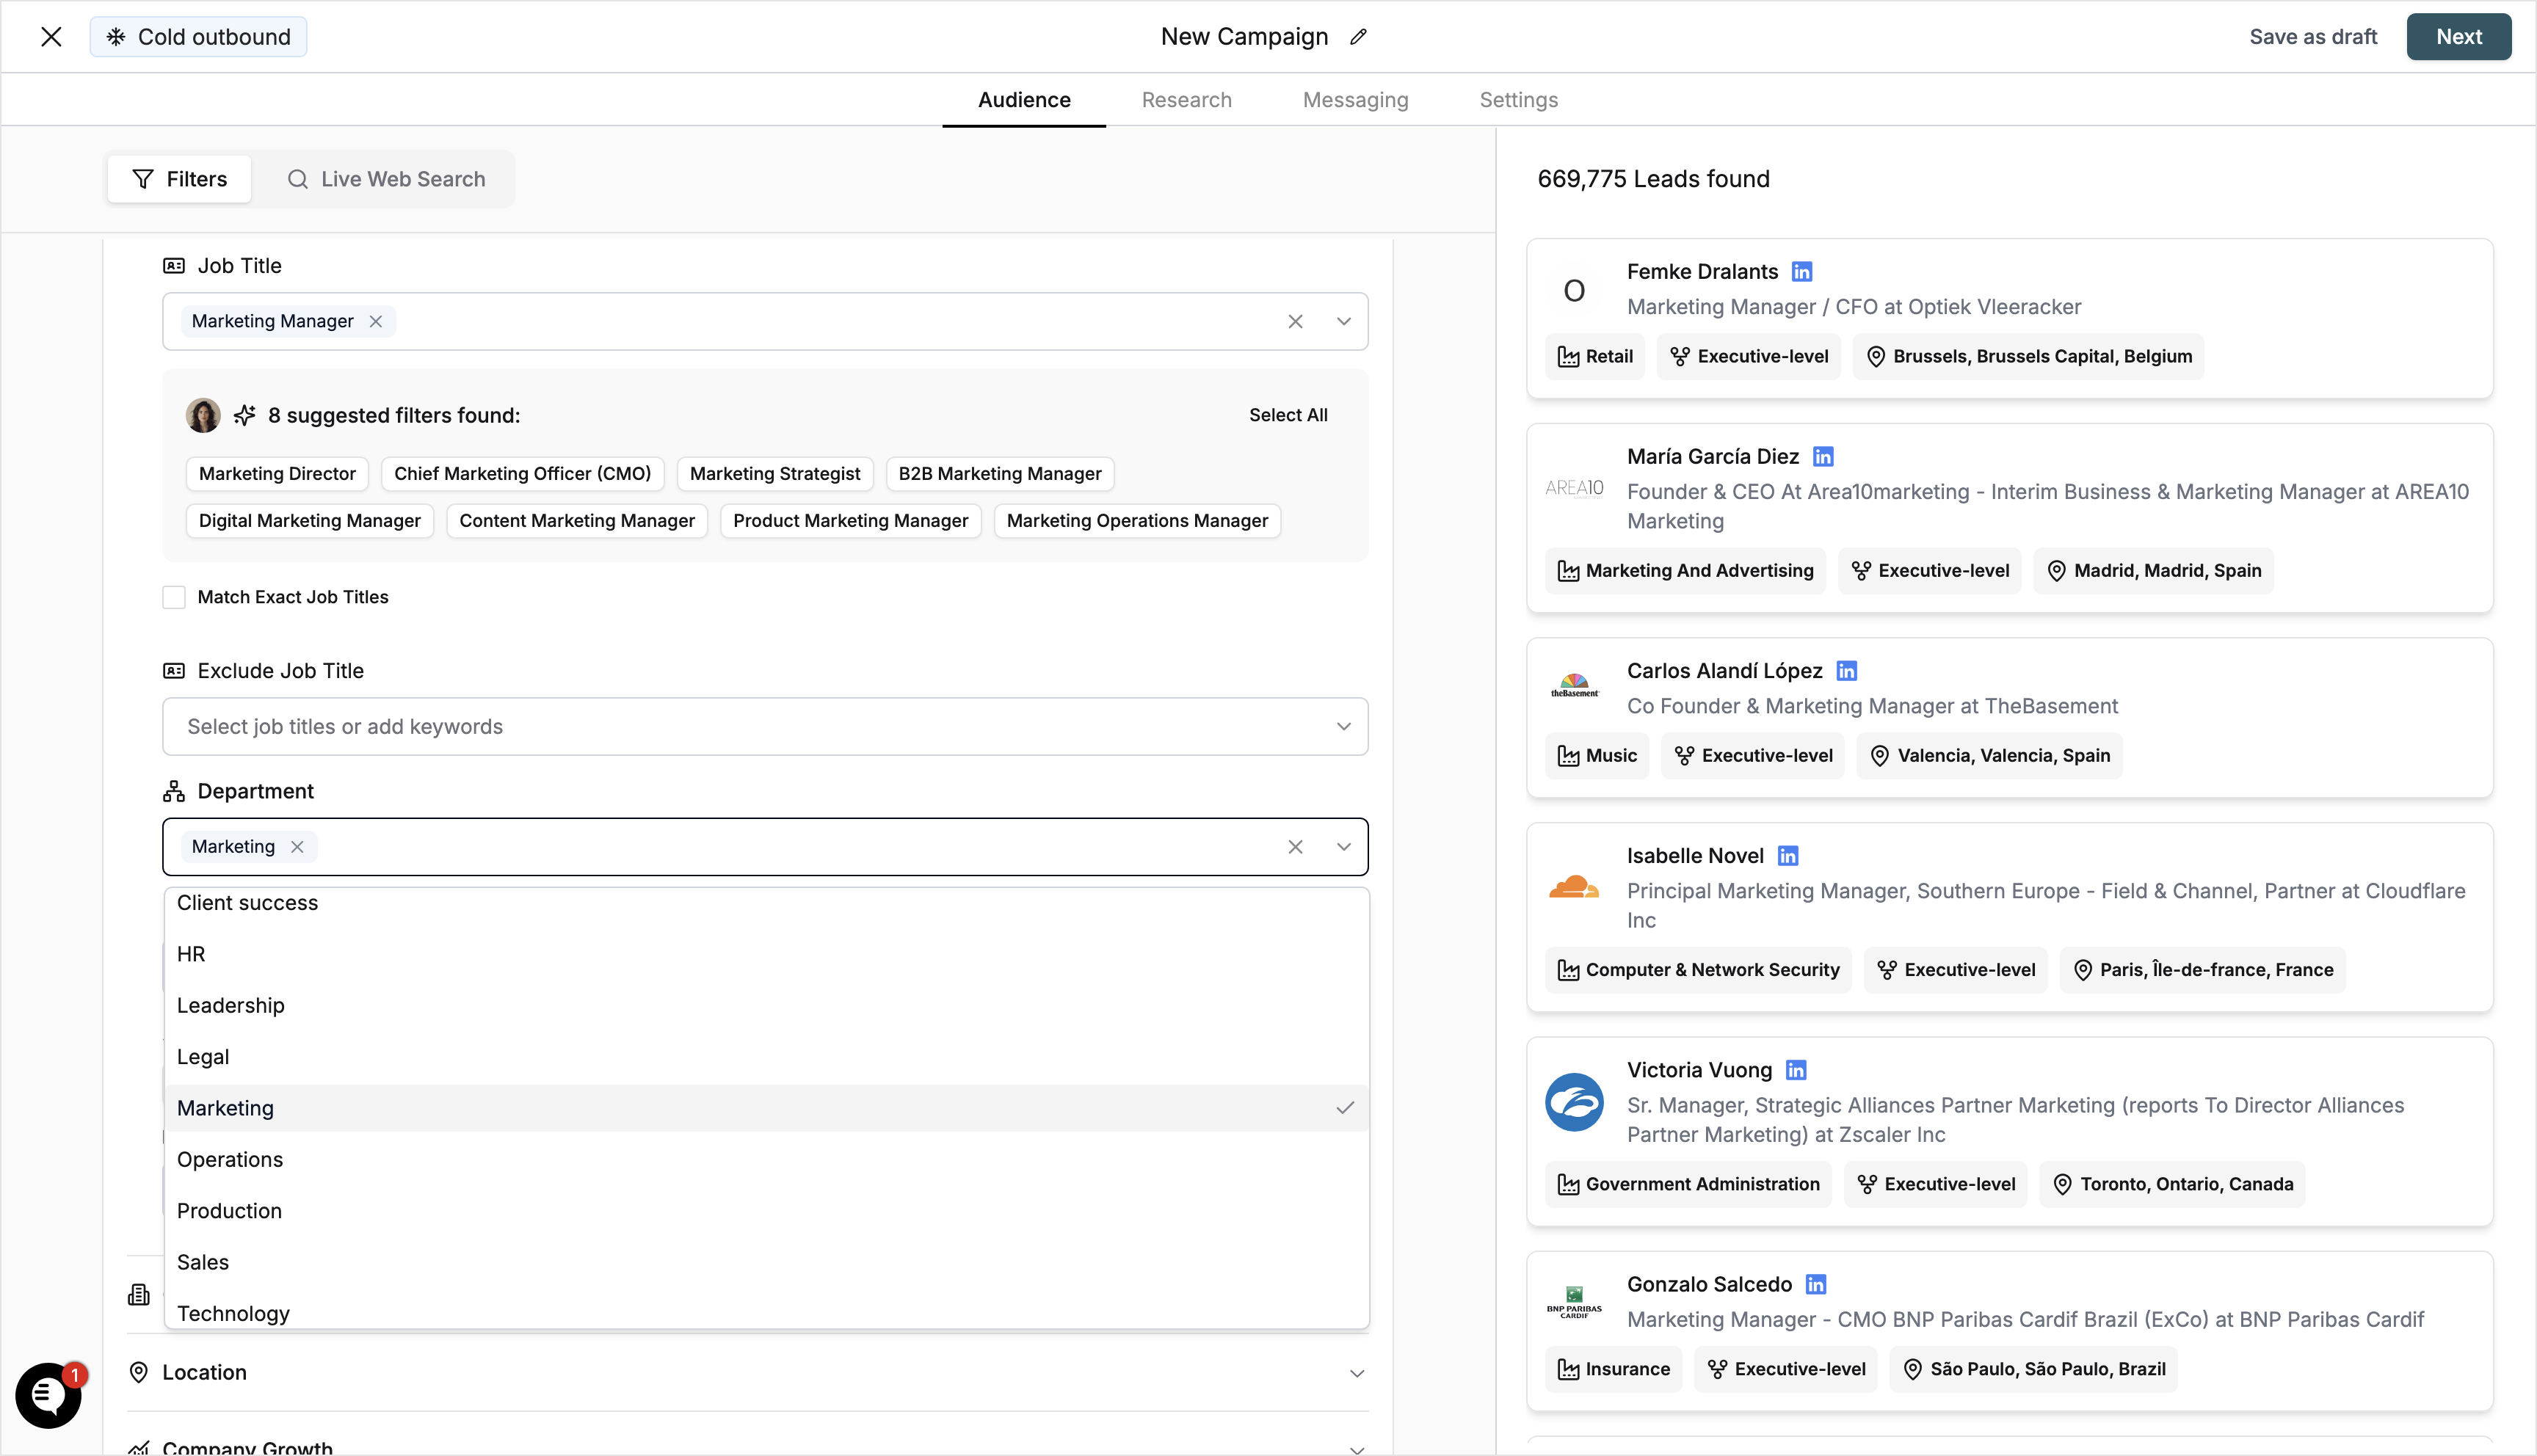Click the pencil icon to rename the campaign
This screenshot has width=2537, height=1456.
coord(1358,36)
